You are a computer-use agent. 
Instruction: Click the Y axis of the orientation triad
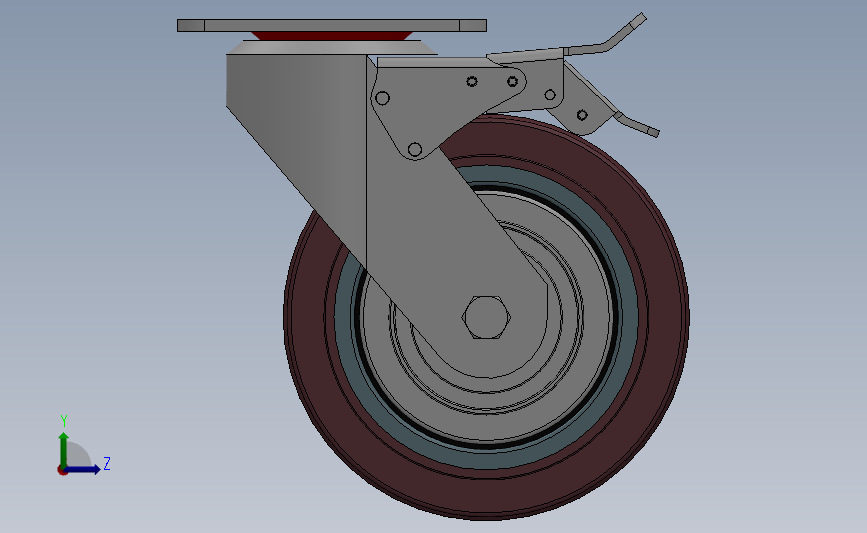click(63, 450)
